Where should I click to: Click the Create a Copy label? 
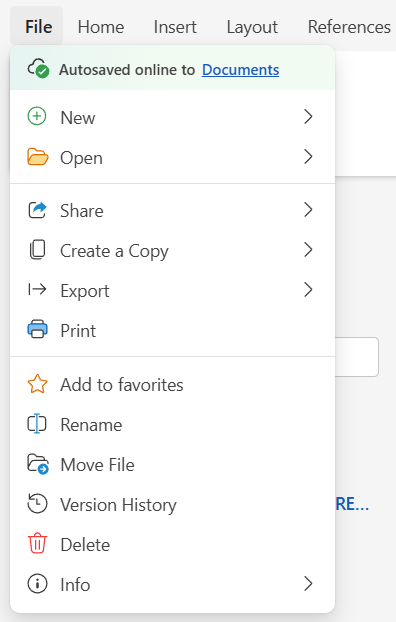pyautogui.click(x=114, y=251)
